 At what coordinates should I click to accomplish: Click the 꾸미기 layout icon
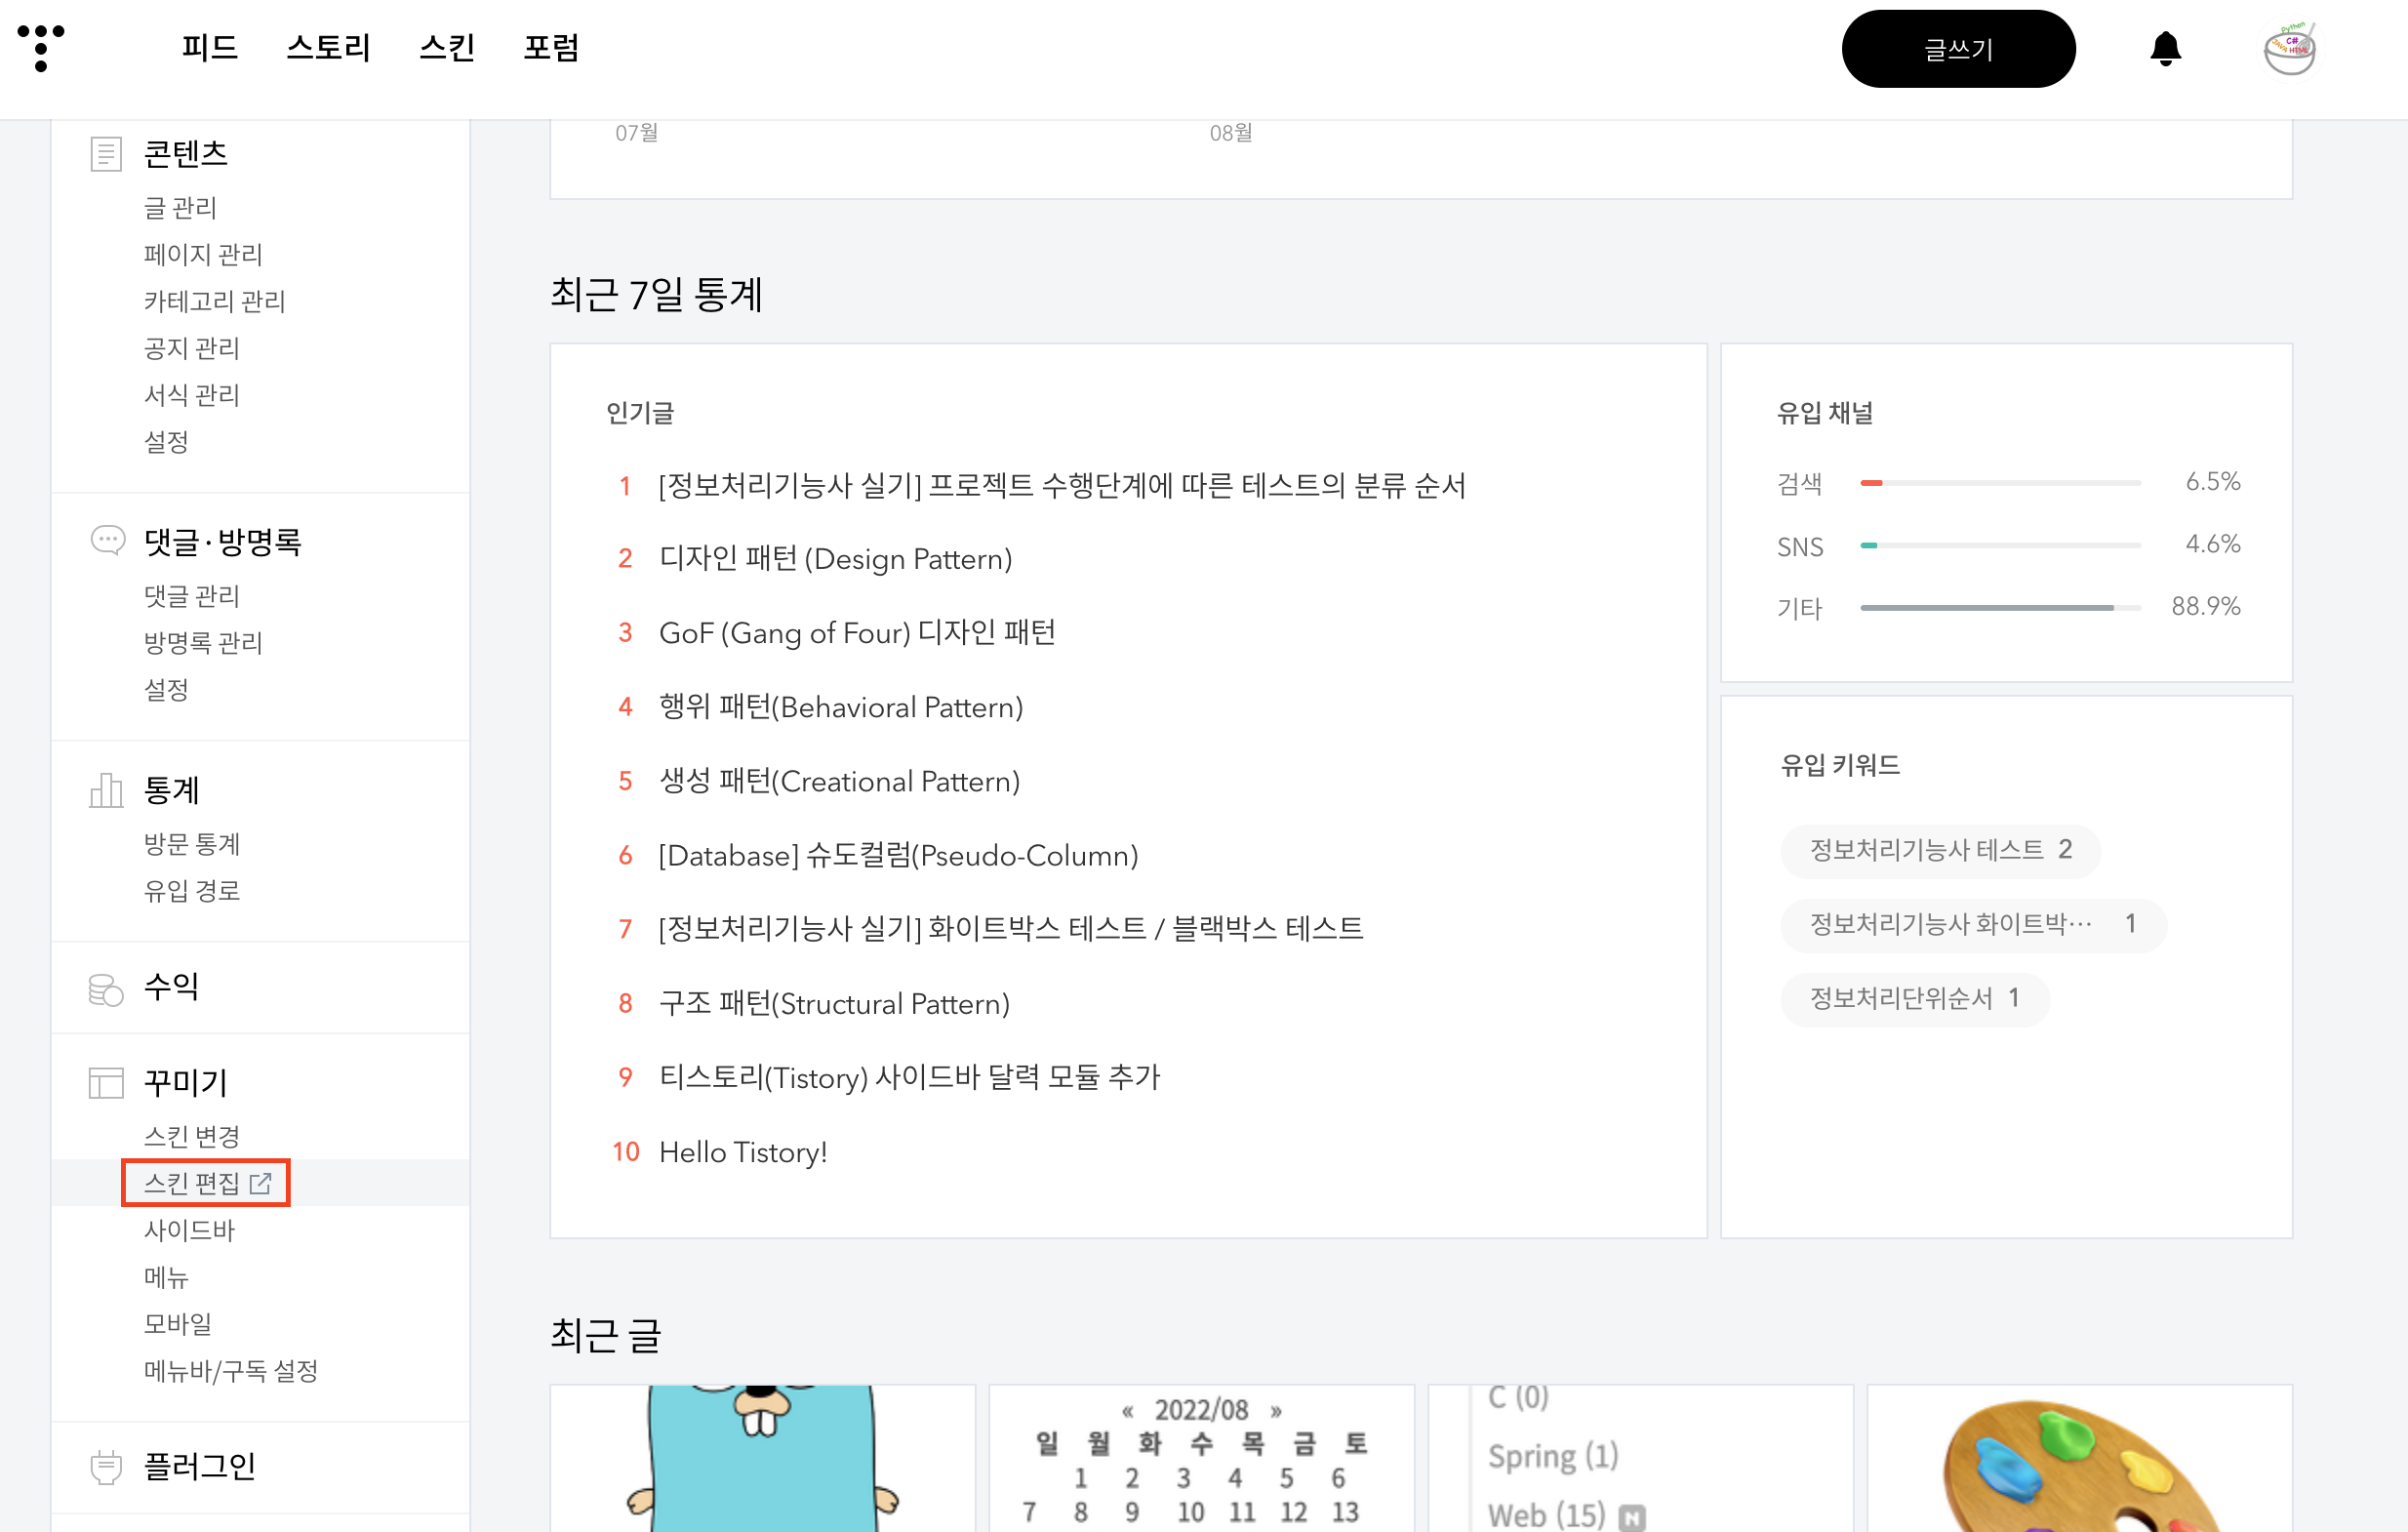pyautogui.click(x=106, y=1082)
